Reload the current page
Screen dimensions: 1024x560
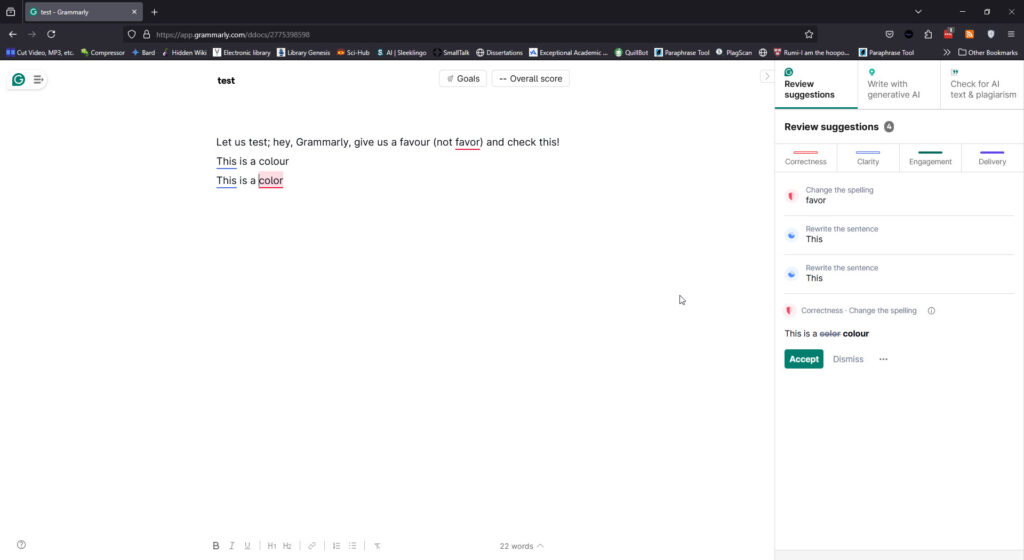click(x=51, y=34)
